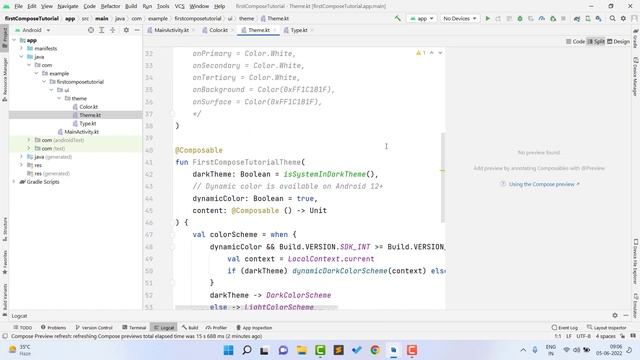Click the Apply Changes and Restart icon

coord(498,18)
